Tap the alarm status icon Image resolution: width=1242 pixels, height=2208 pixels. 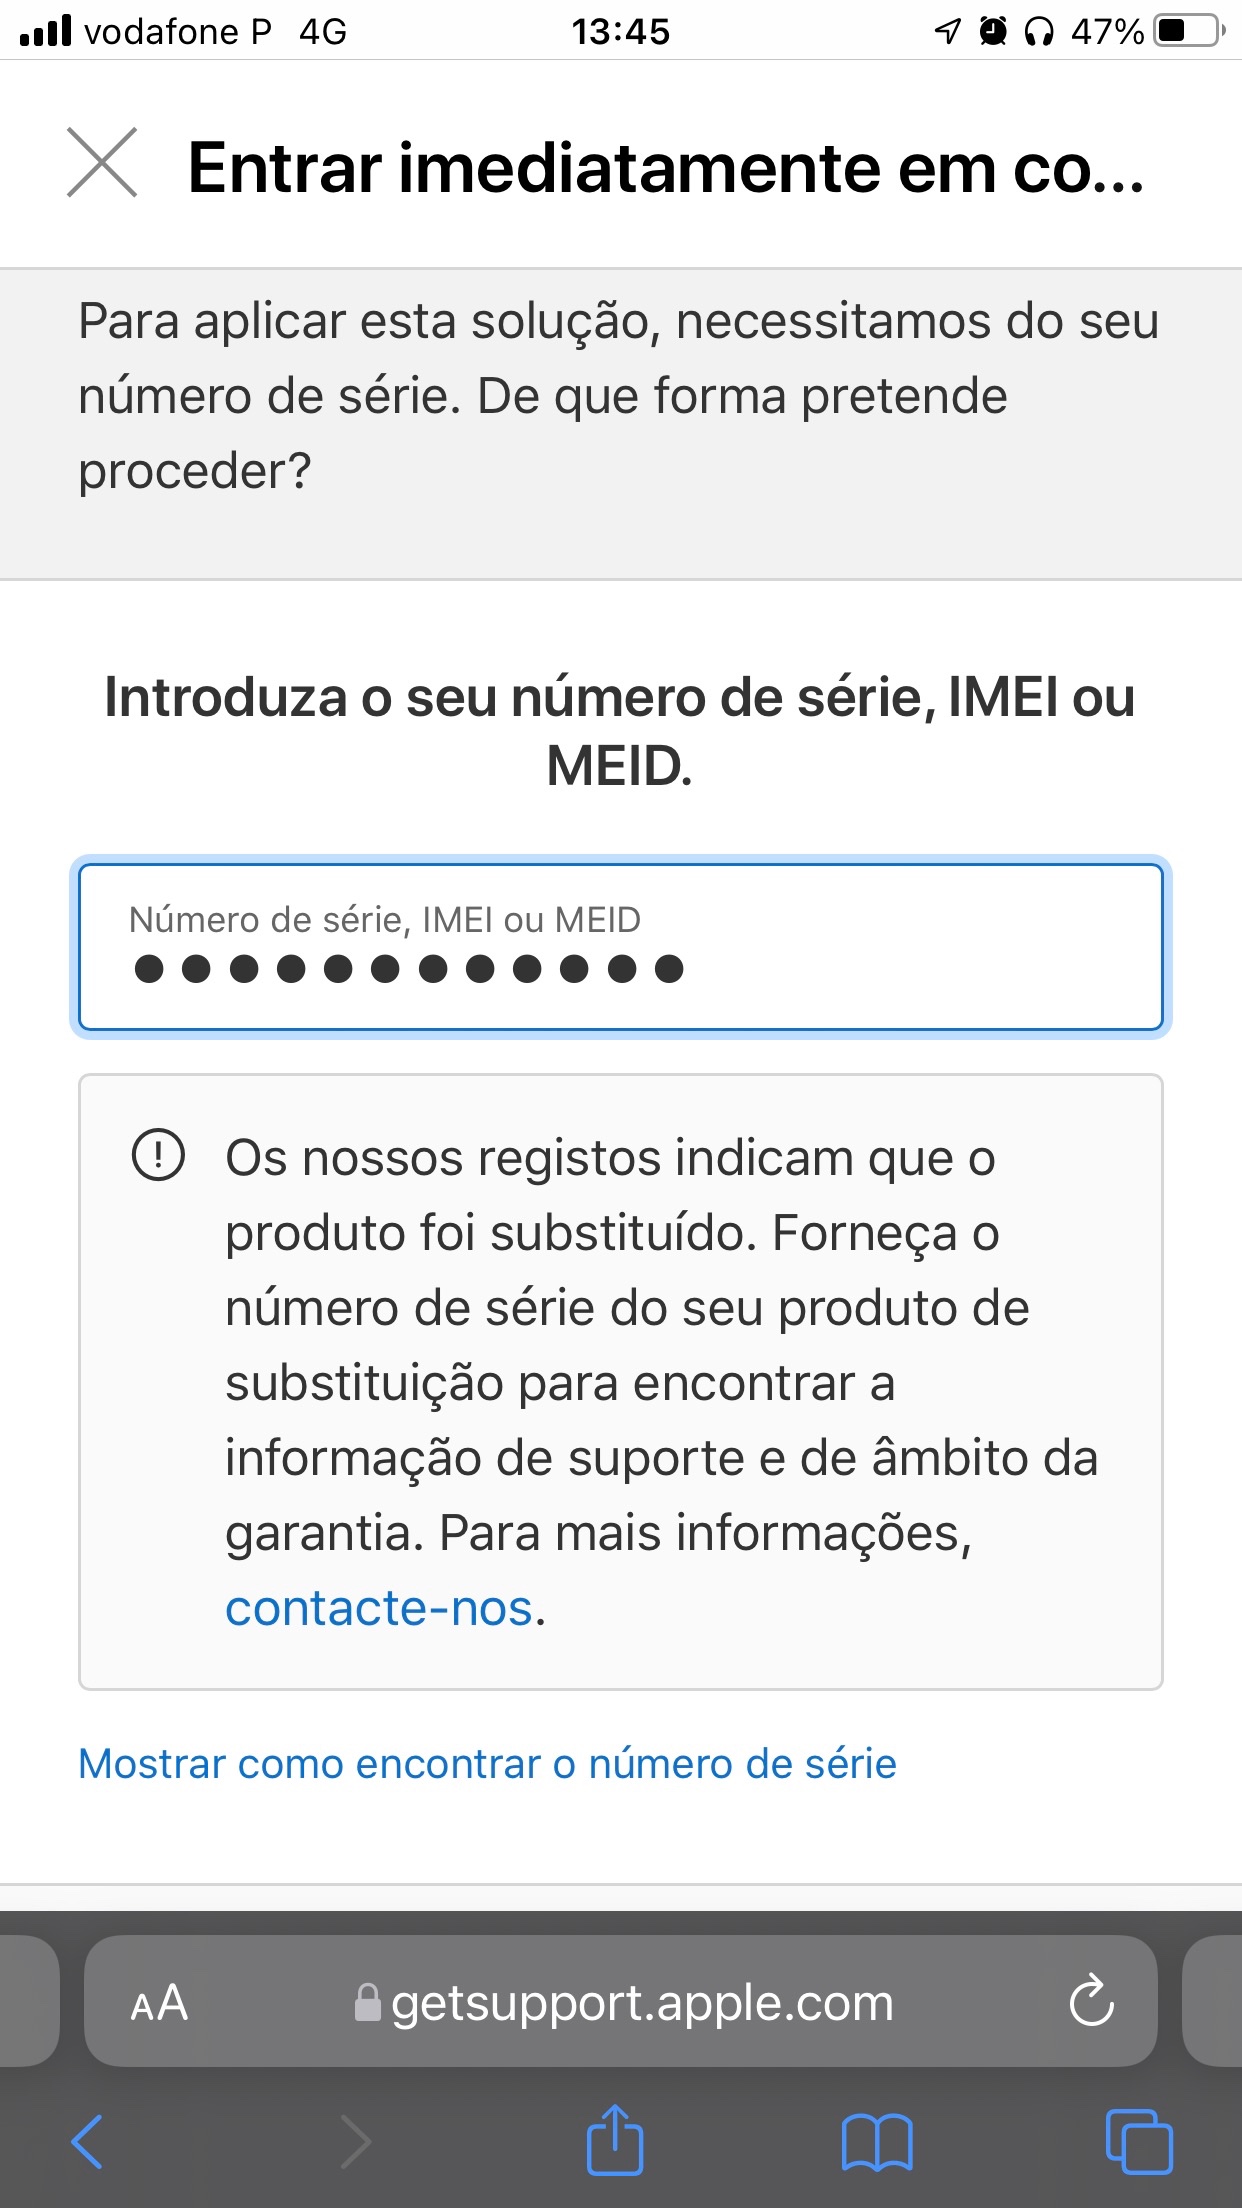pyautogui.click(x=992, y=32)
